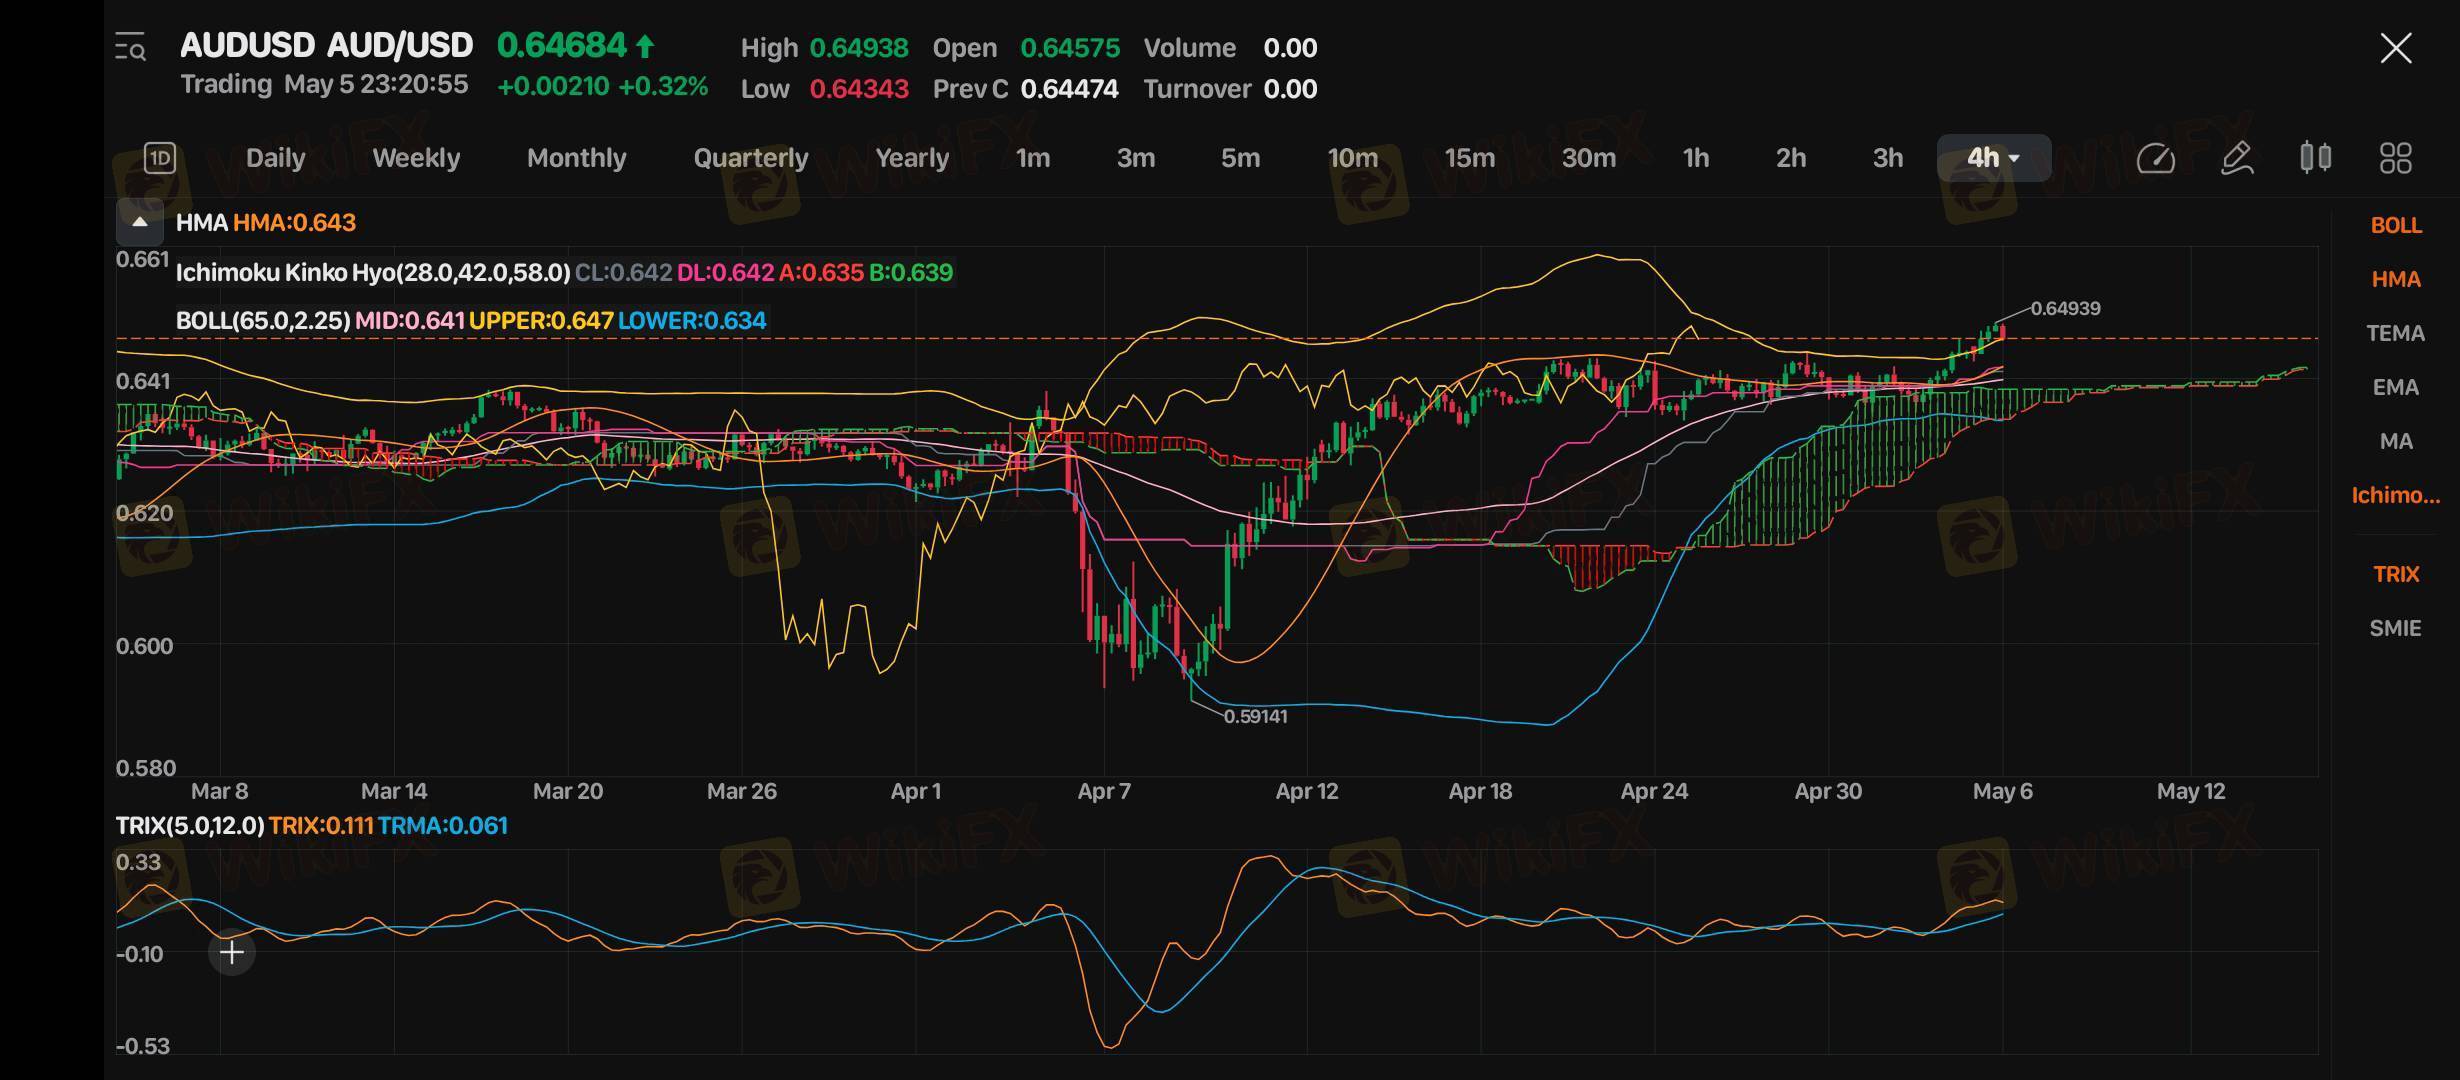Select the 15m timeframe tab
This screenshot has width=2460, height=1080.
pos(1469,158)
